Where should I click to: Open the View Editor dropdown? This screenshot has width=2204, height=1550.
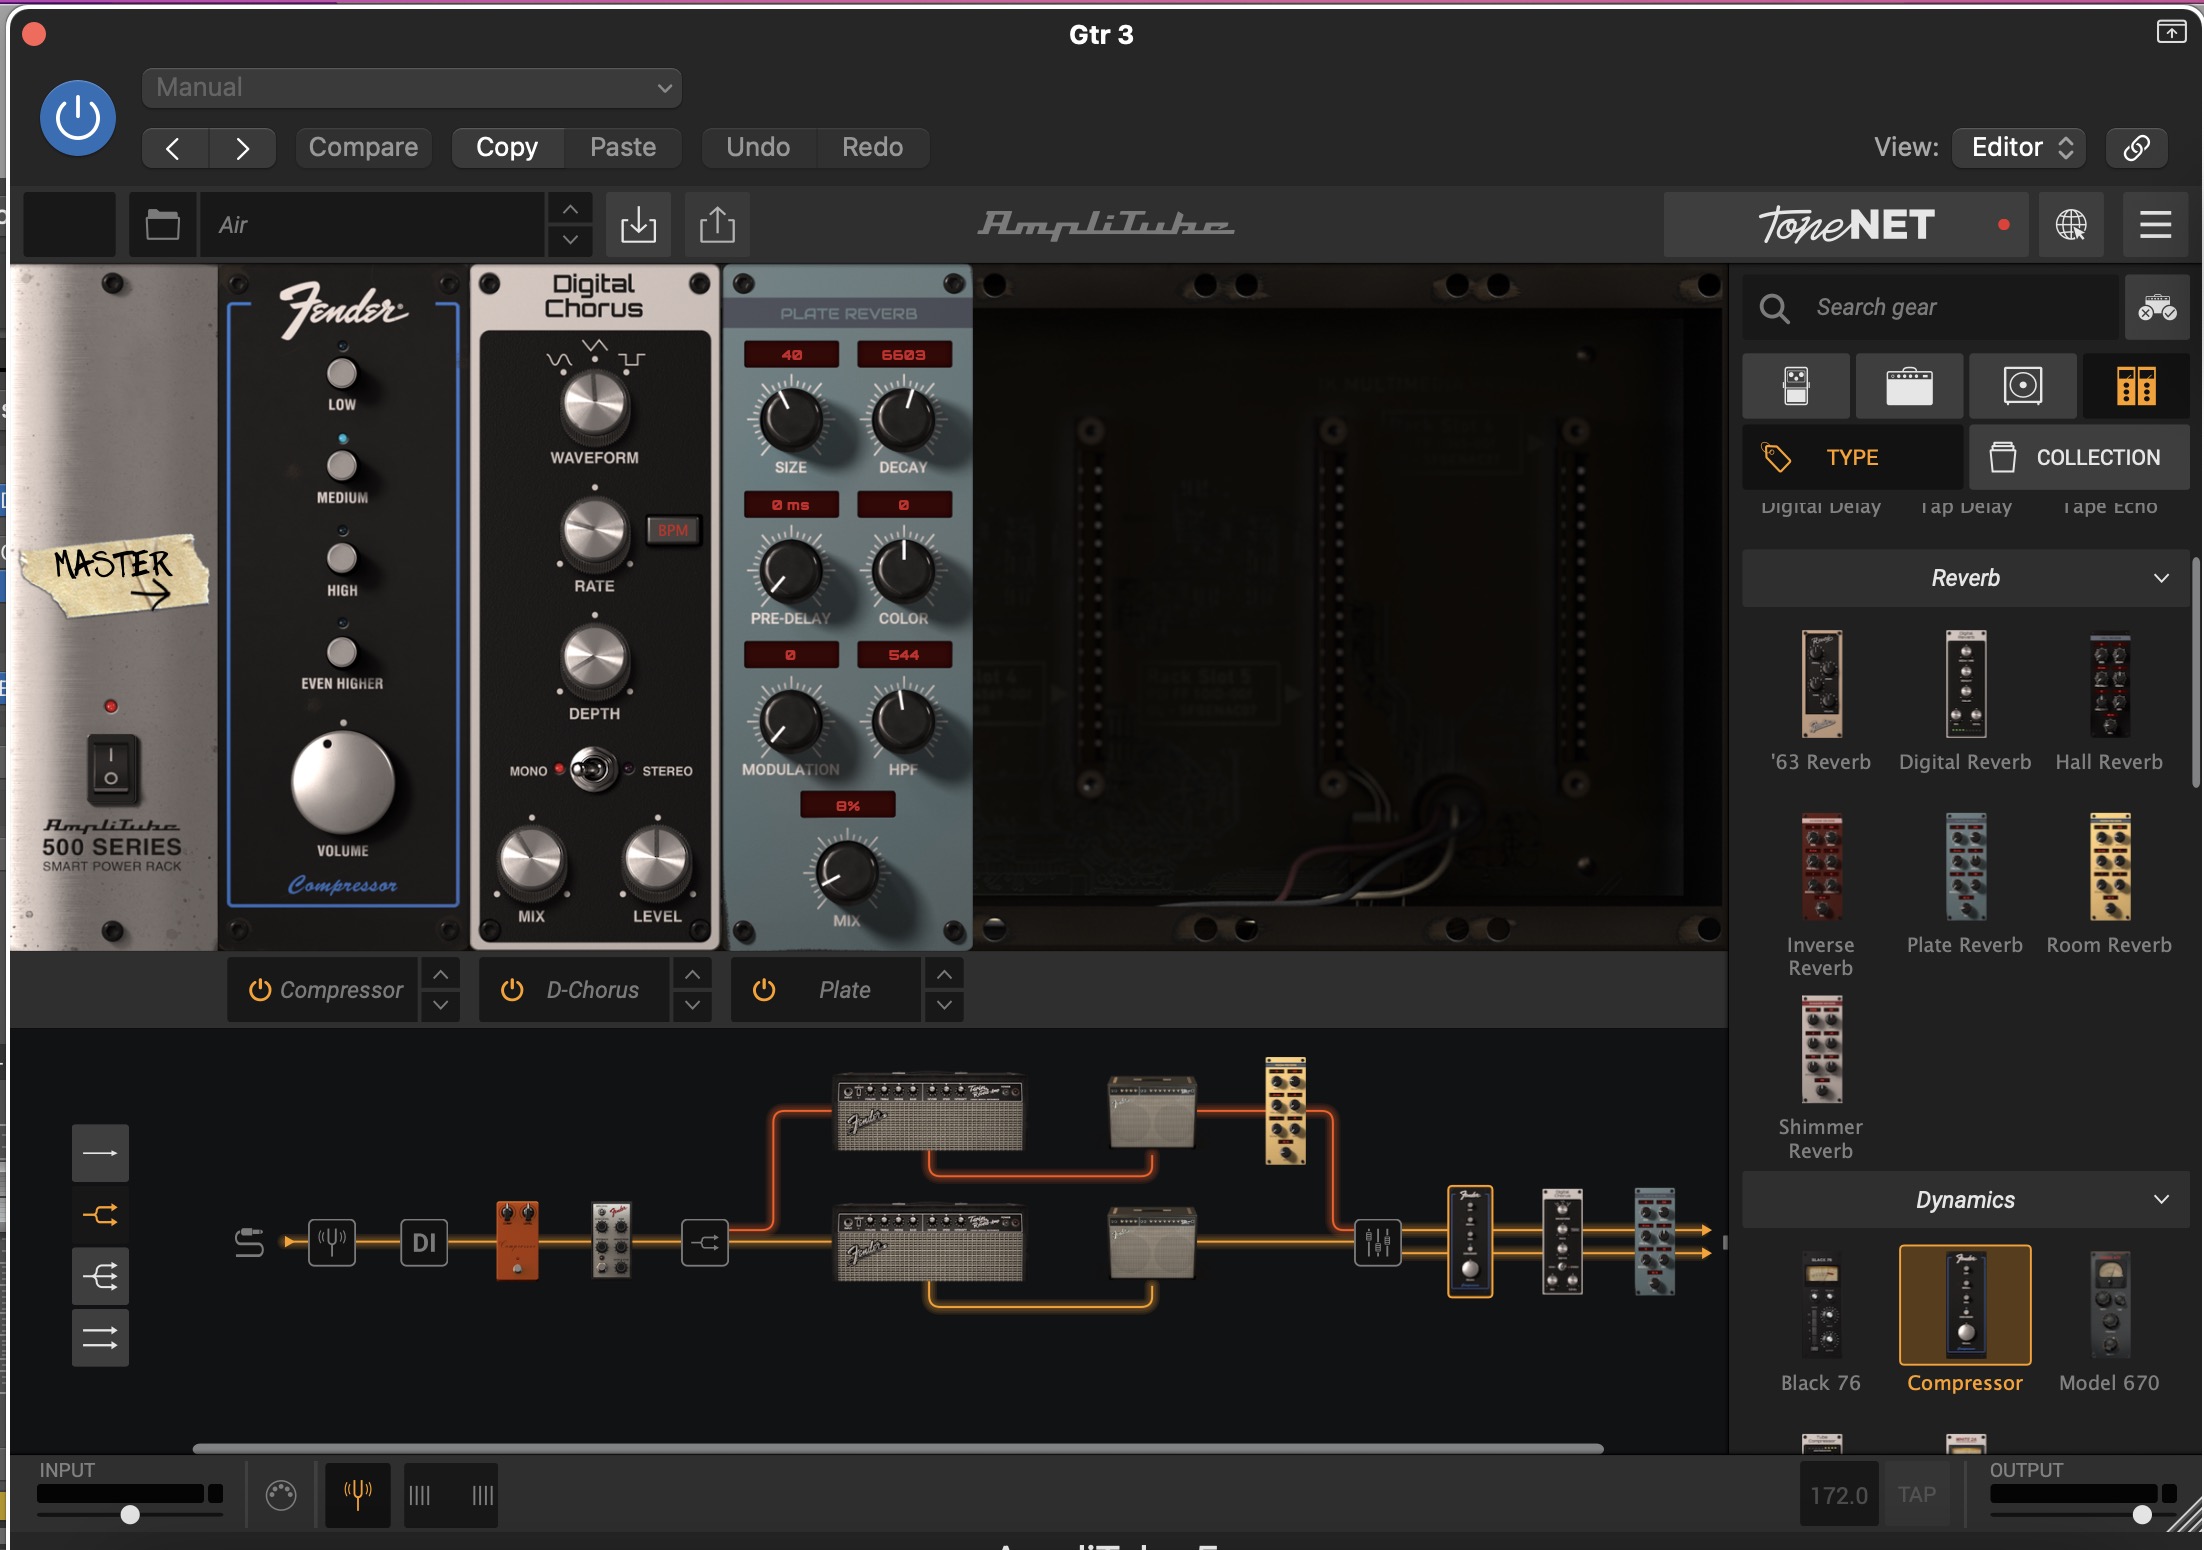2019,147
